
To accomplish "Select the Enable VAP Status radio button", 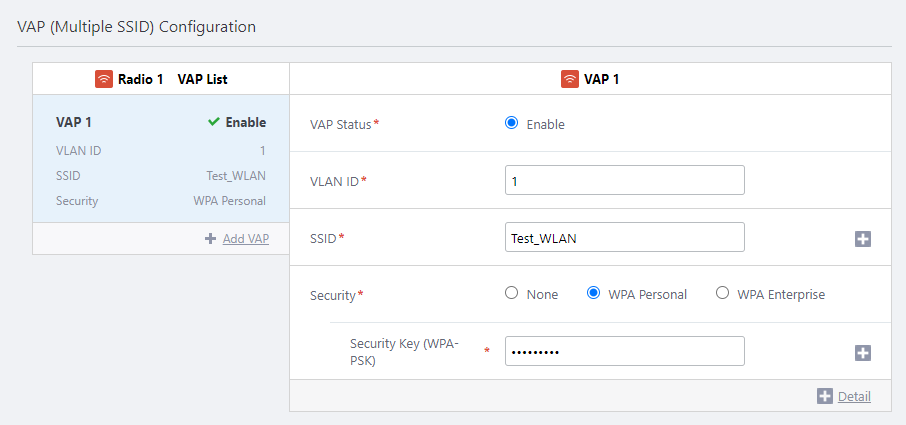I will tap(512, 123).
